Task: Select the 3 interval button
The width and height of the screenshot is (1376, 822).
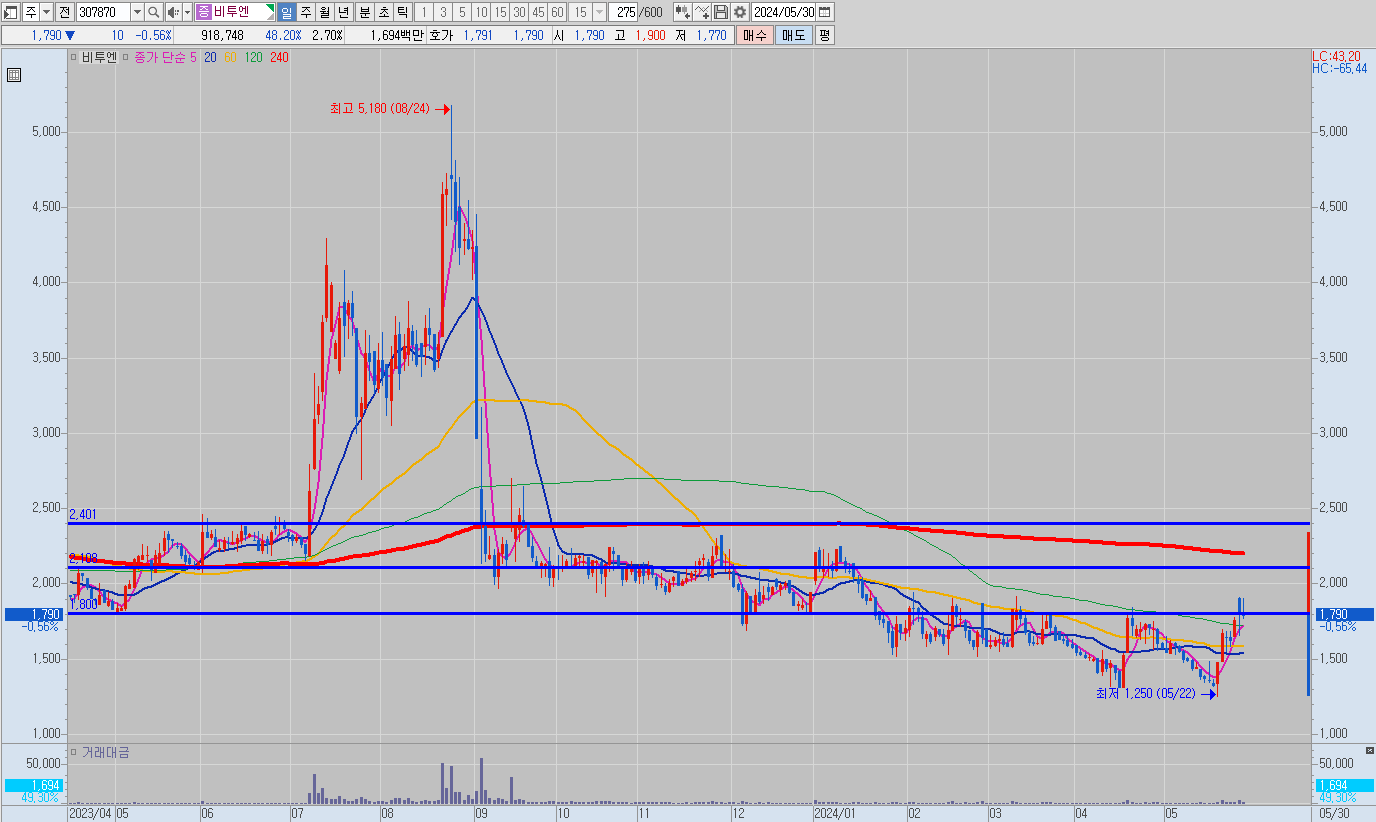Action: 442,12
